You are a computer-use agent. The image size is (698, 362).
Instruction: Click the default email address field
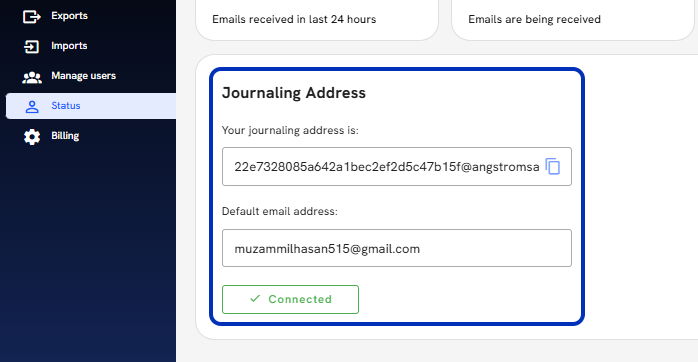(397, 248)
